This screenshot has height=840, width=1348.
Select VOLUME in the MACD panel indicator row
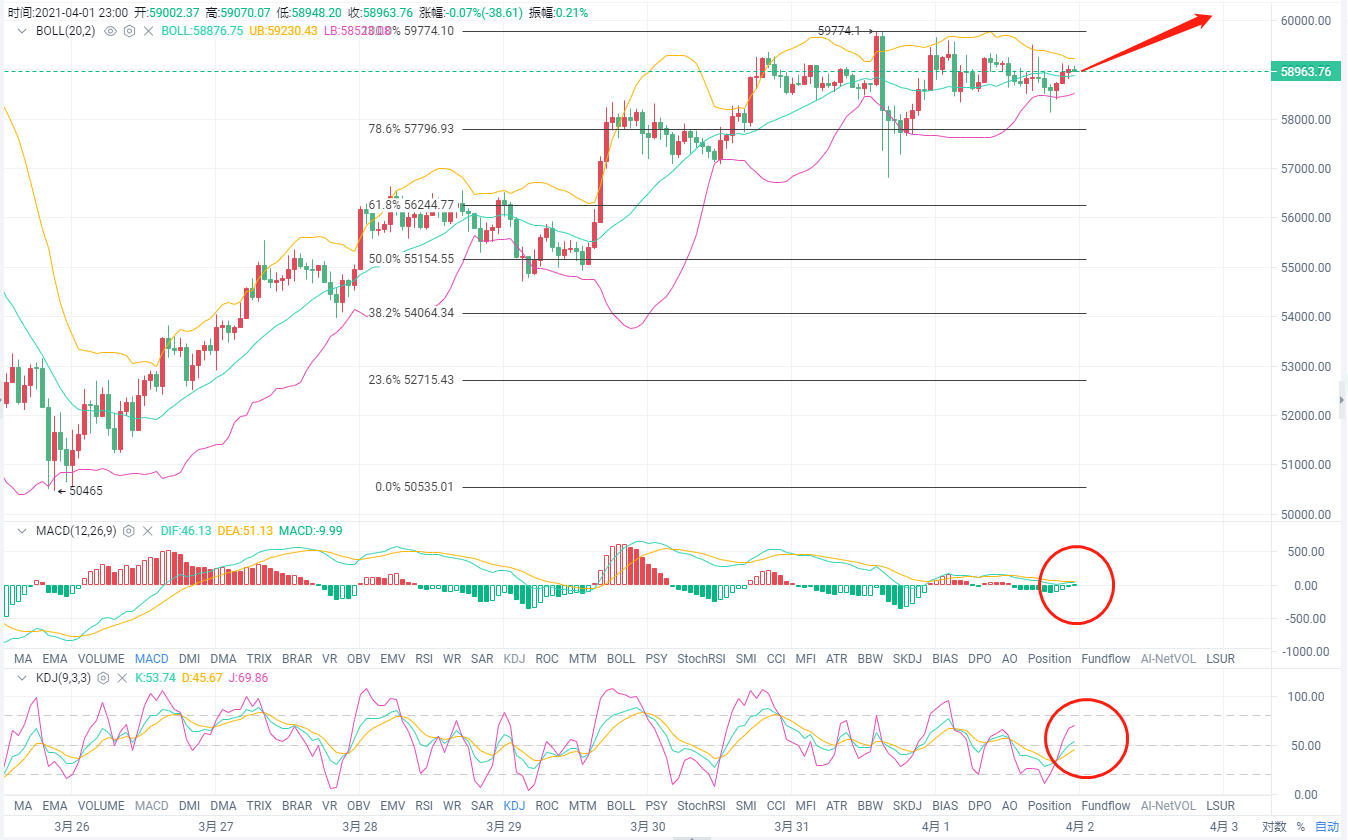[x=101, y=659]
